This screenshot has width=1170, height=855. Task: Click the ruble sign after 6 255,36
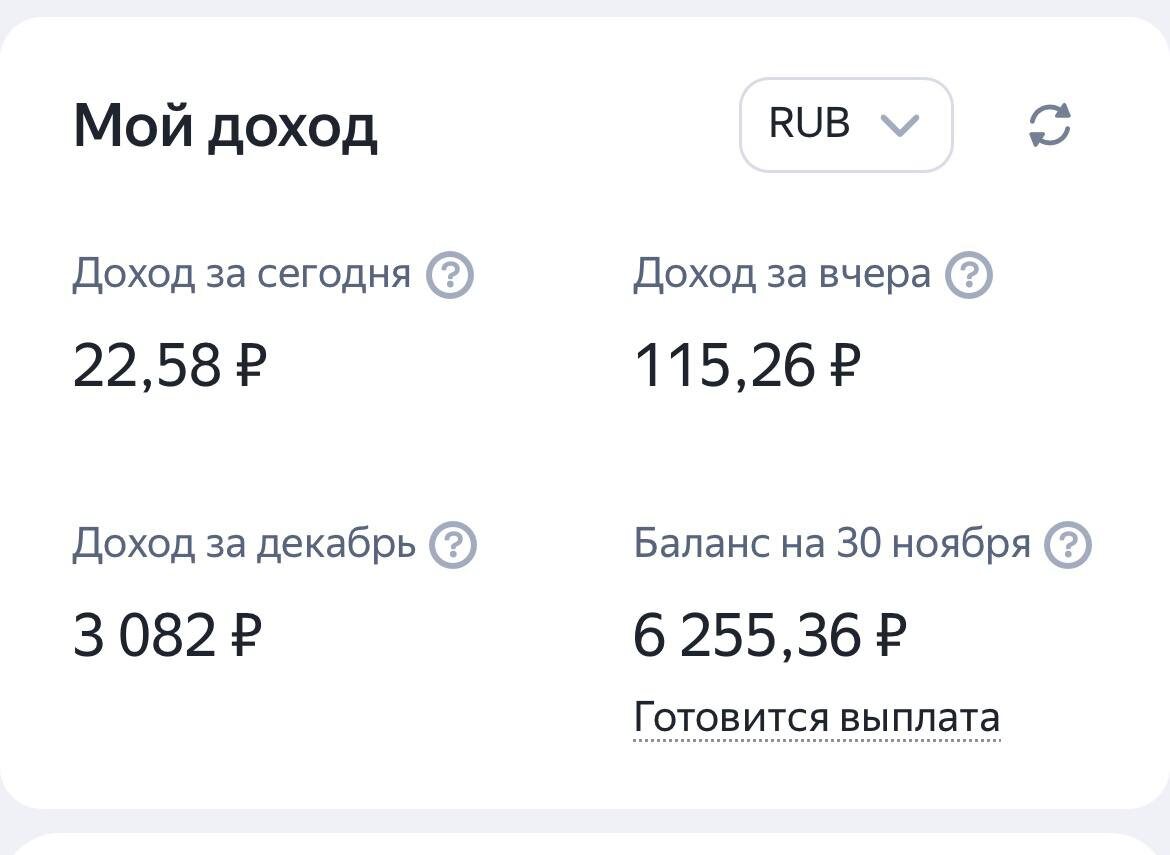click(891, 635)
